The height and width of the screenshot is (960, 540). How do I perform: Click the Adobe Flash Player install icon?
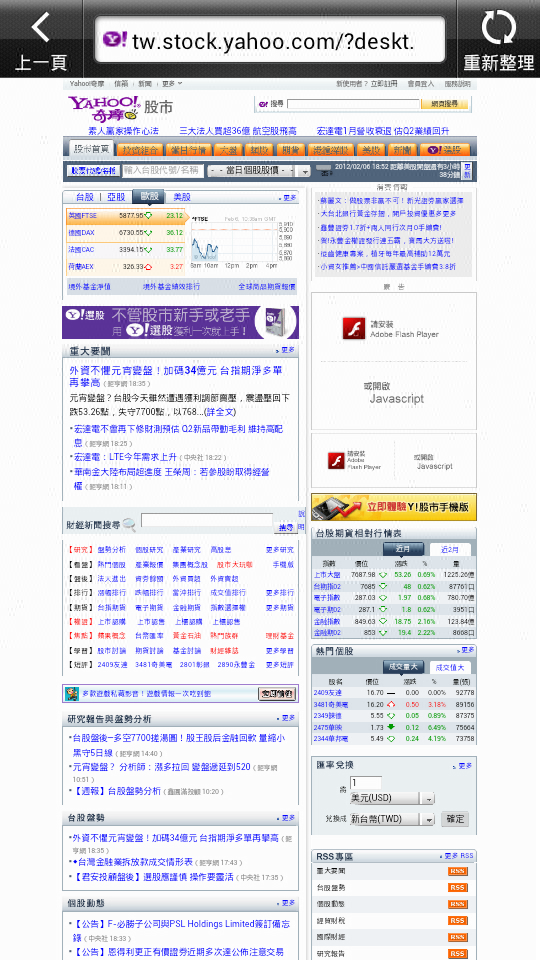click(x=354, y=329)
